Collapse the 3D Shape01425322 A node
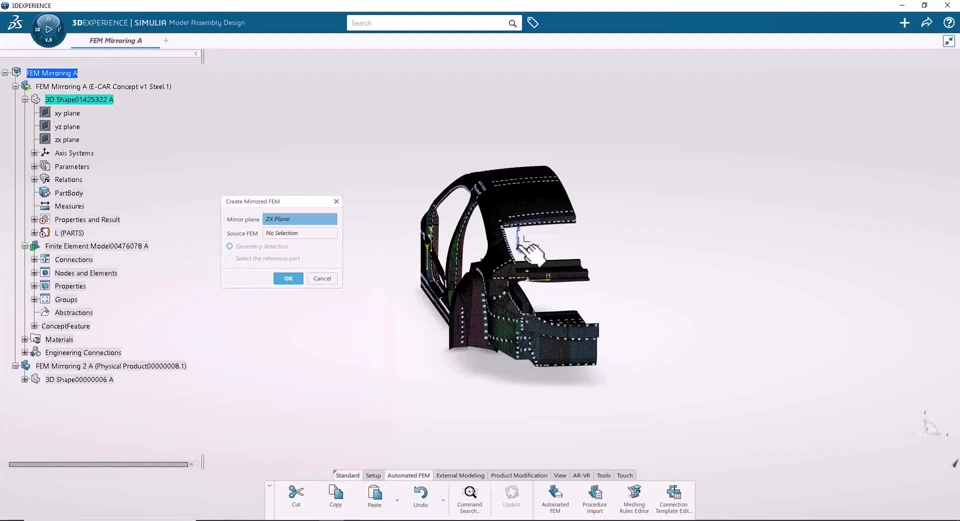Viewport: 960px width, 521px height. (25, 99)
